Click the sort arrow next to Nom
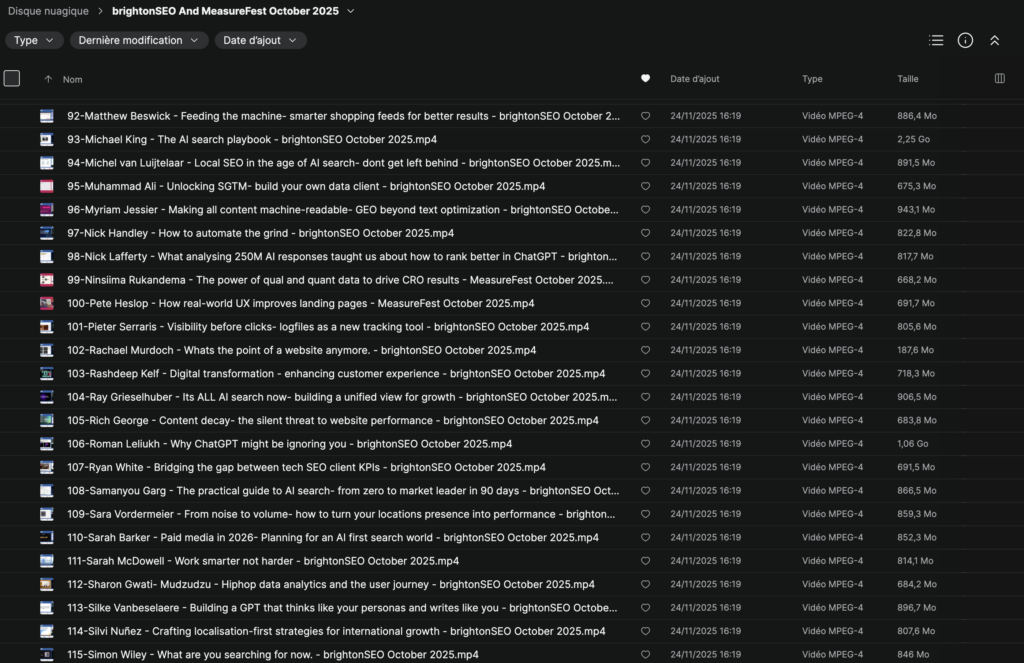 (48, 79)
